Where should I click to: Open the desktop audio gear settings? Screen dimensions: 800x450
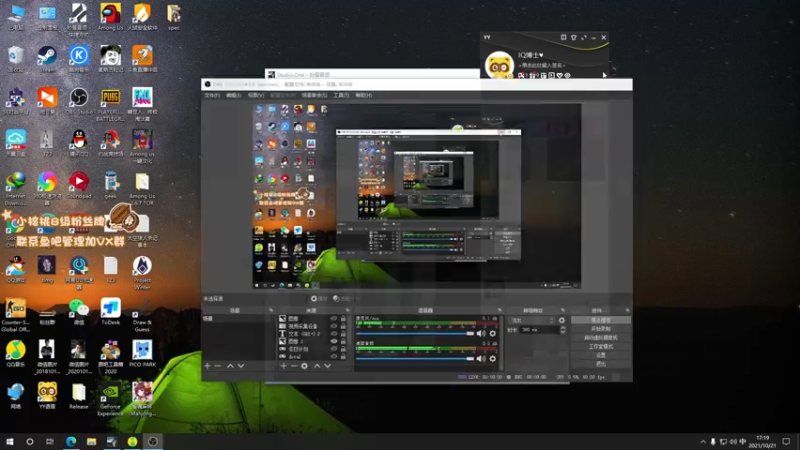[x=493, y=359]
